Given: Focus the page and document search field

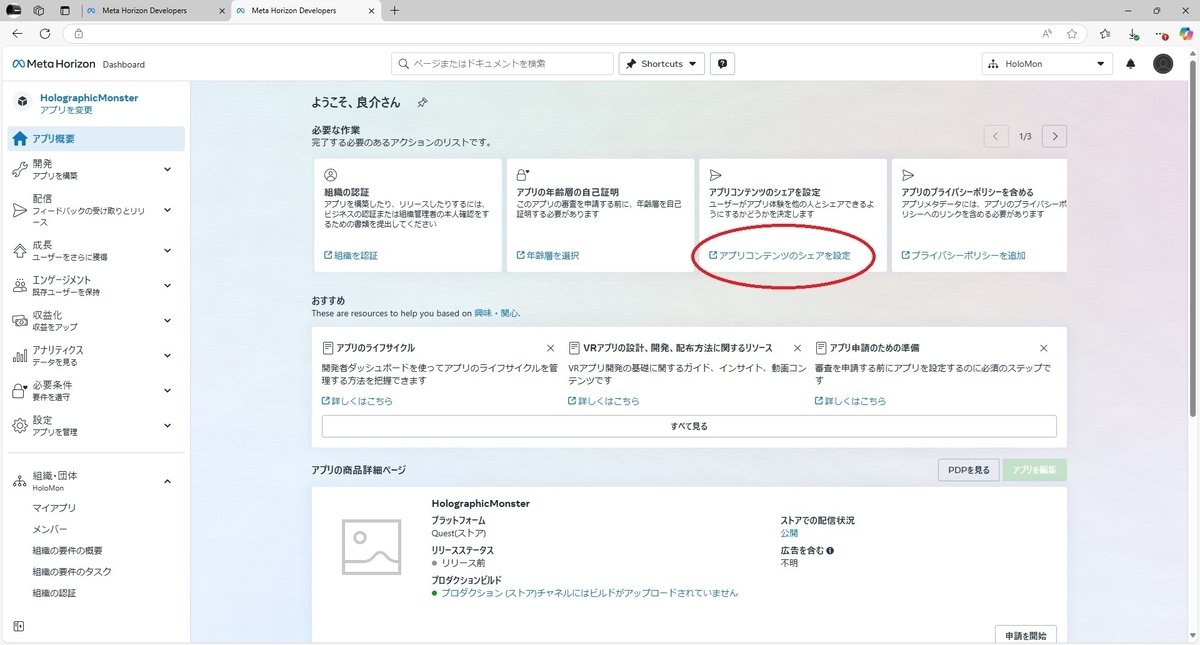Looking at the screenshot, I should [502, 64].
